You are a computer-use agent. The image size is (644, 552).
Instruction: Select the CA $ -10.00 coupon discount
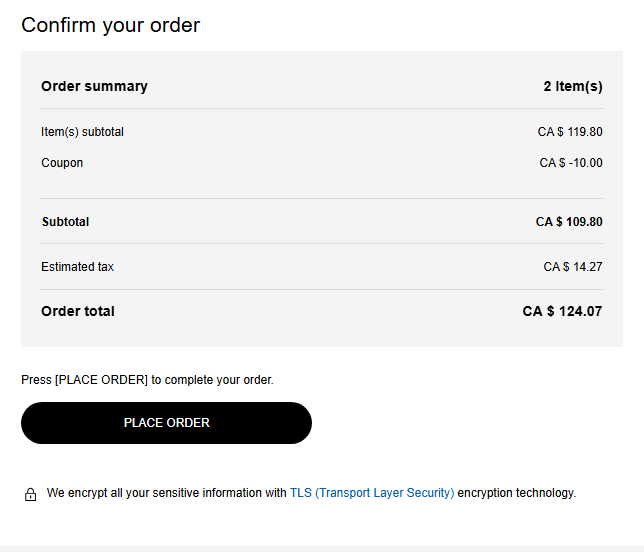[571, 163]
